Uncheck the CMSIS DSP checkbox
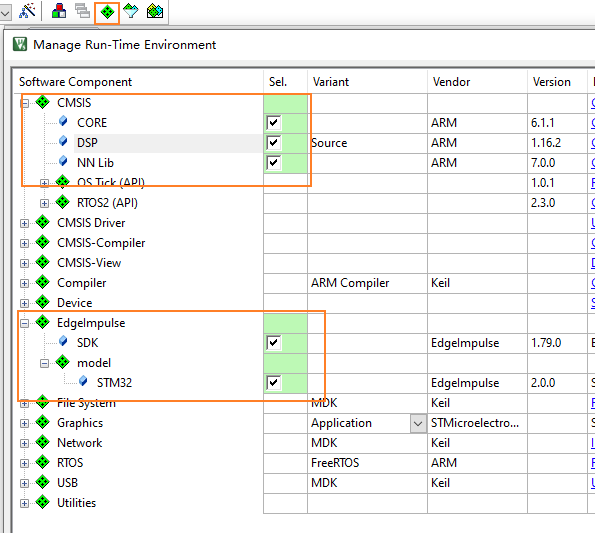595x533 pixels. [274, 143]
